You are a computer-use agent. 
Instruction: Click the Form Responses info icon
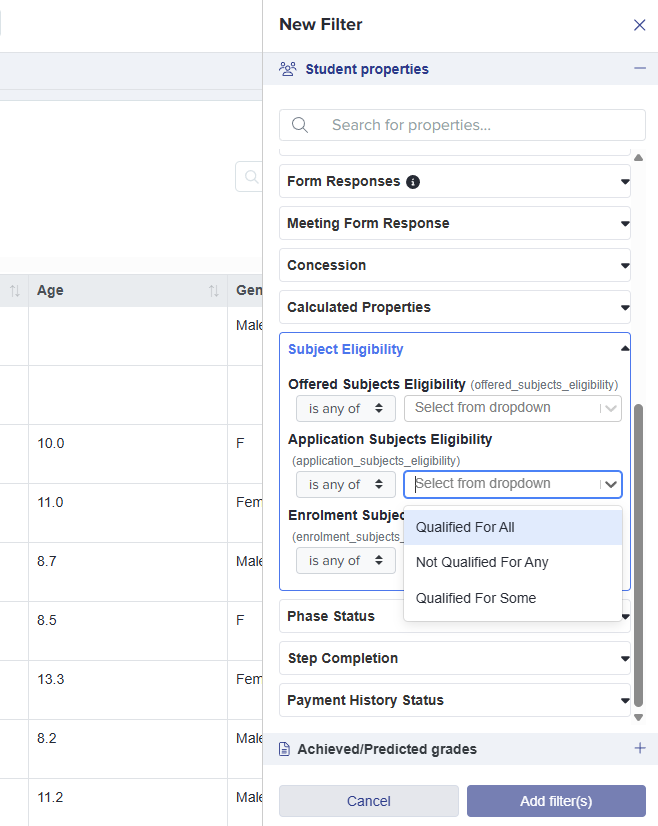coord(413,182)
